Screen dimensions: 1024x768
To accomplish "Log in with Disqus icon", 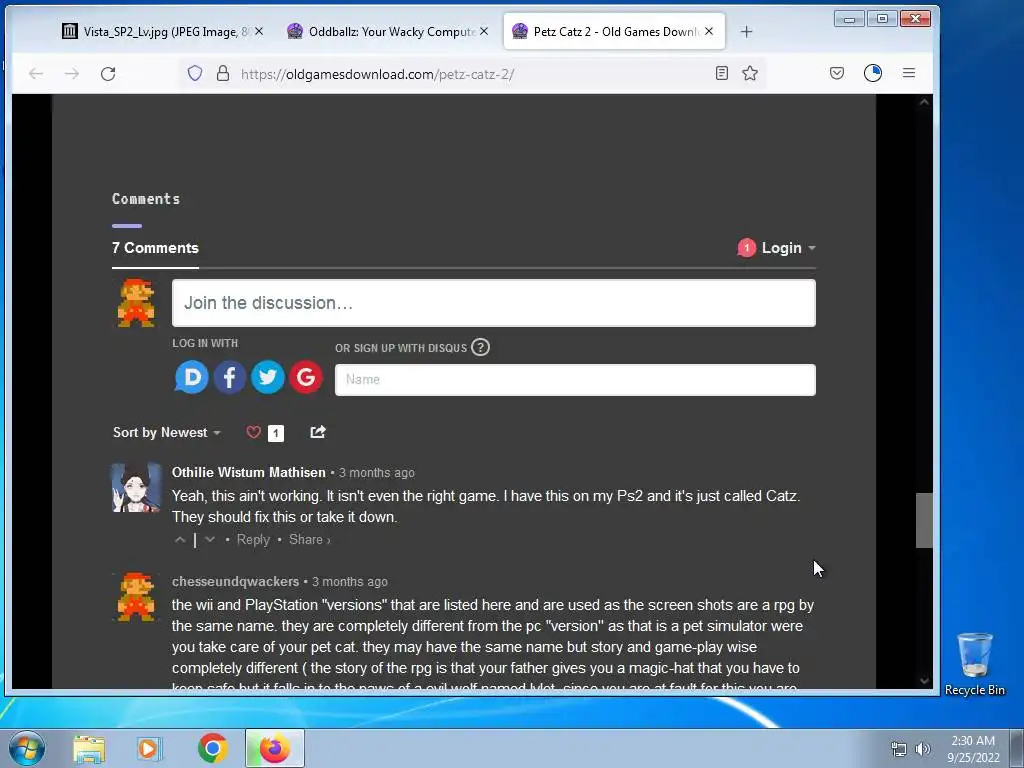I will [x=191, y=377].
